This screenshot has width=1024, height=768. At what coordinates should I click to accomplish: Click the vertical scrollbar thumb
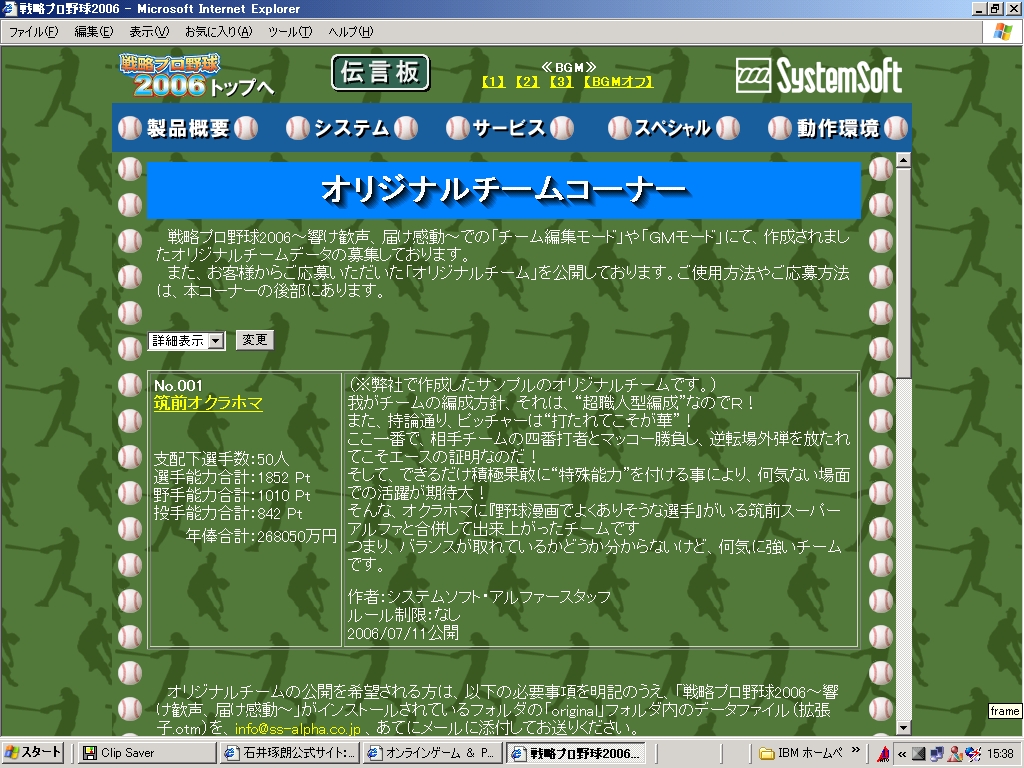pyautogui.click(x=903, y=272)
